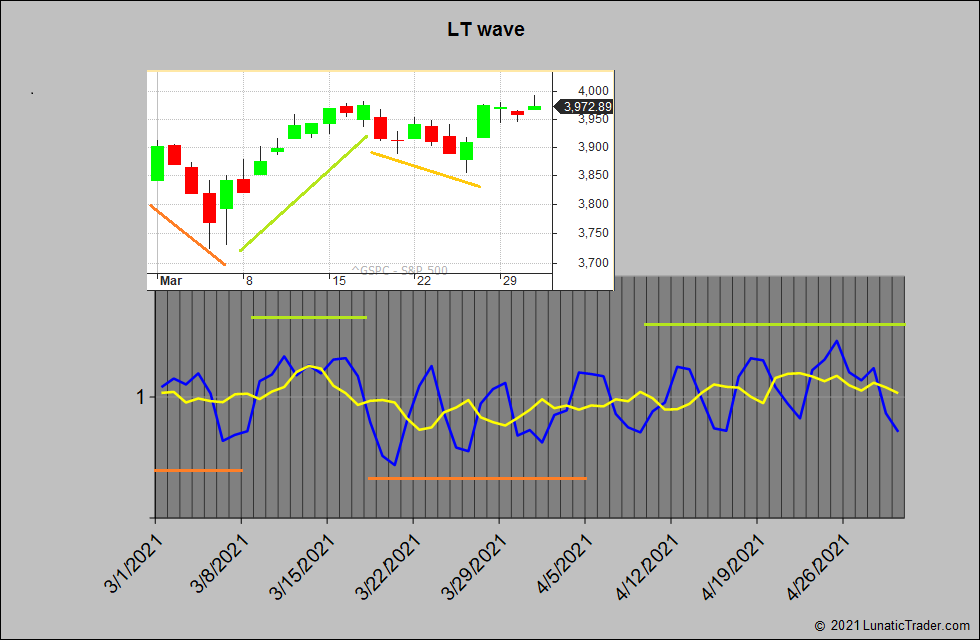Select the long orange horizontal line under wave
Image resolution: width=980 pixels, height=640 pixels.
[476, 478]
